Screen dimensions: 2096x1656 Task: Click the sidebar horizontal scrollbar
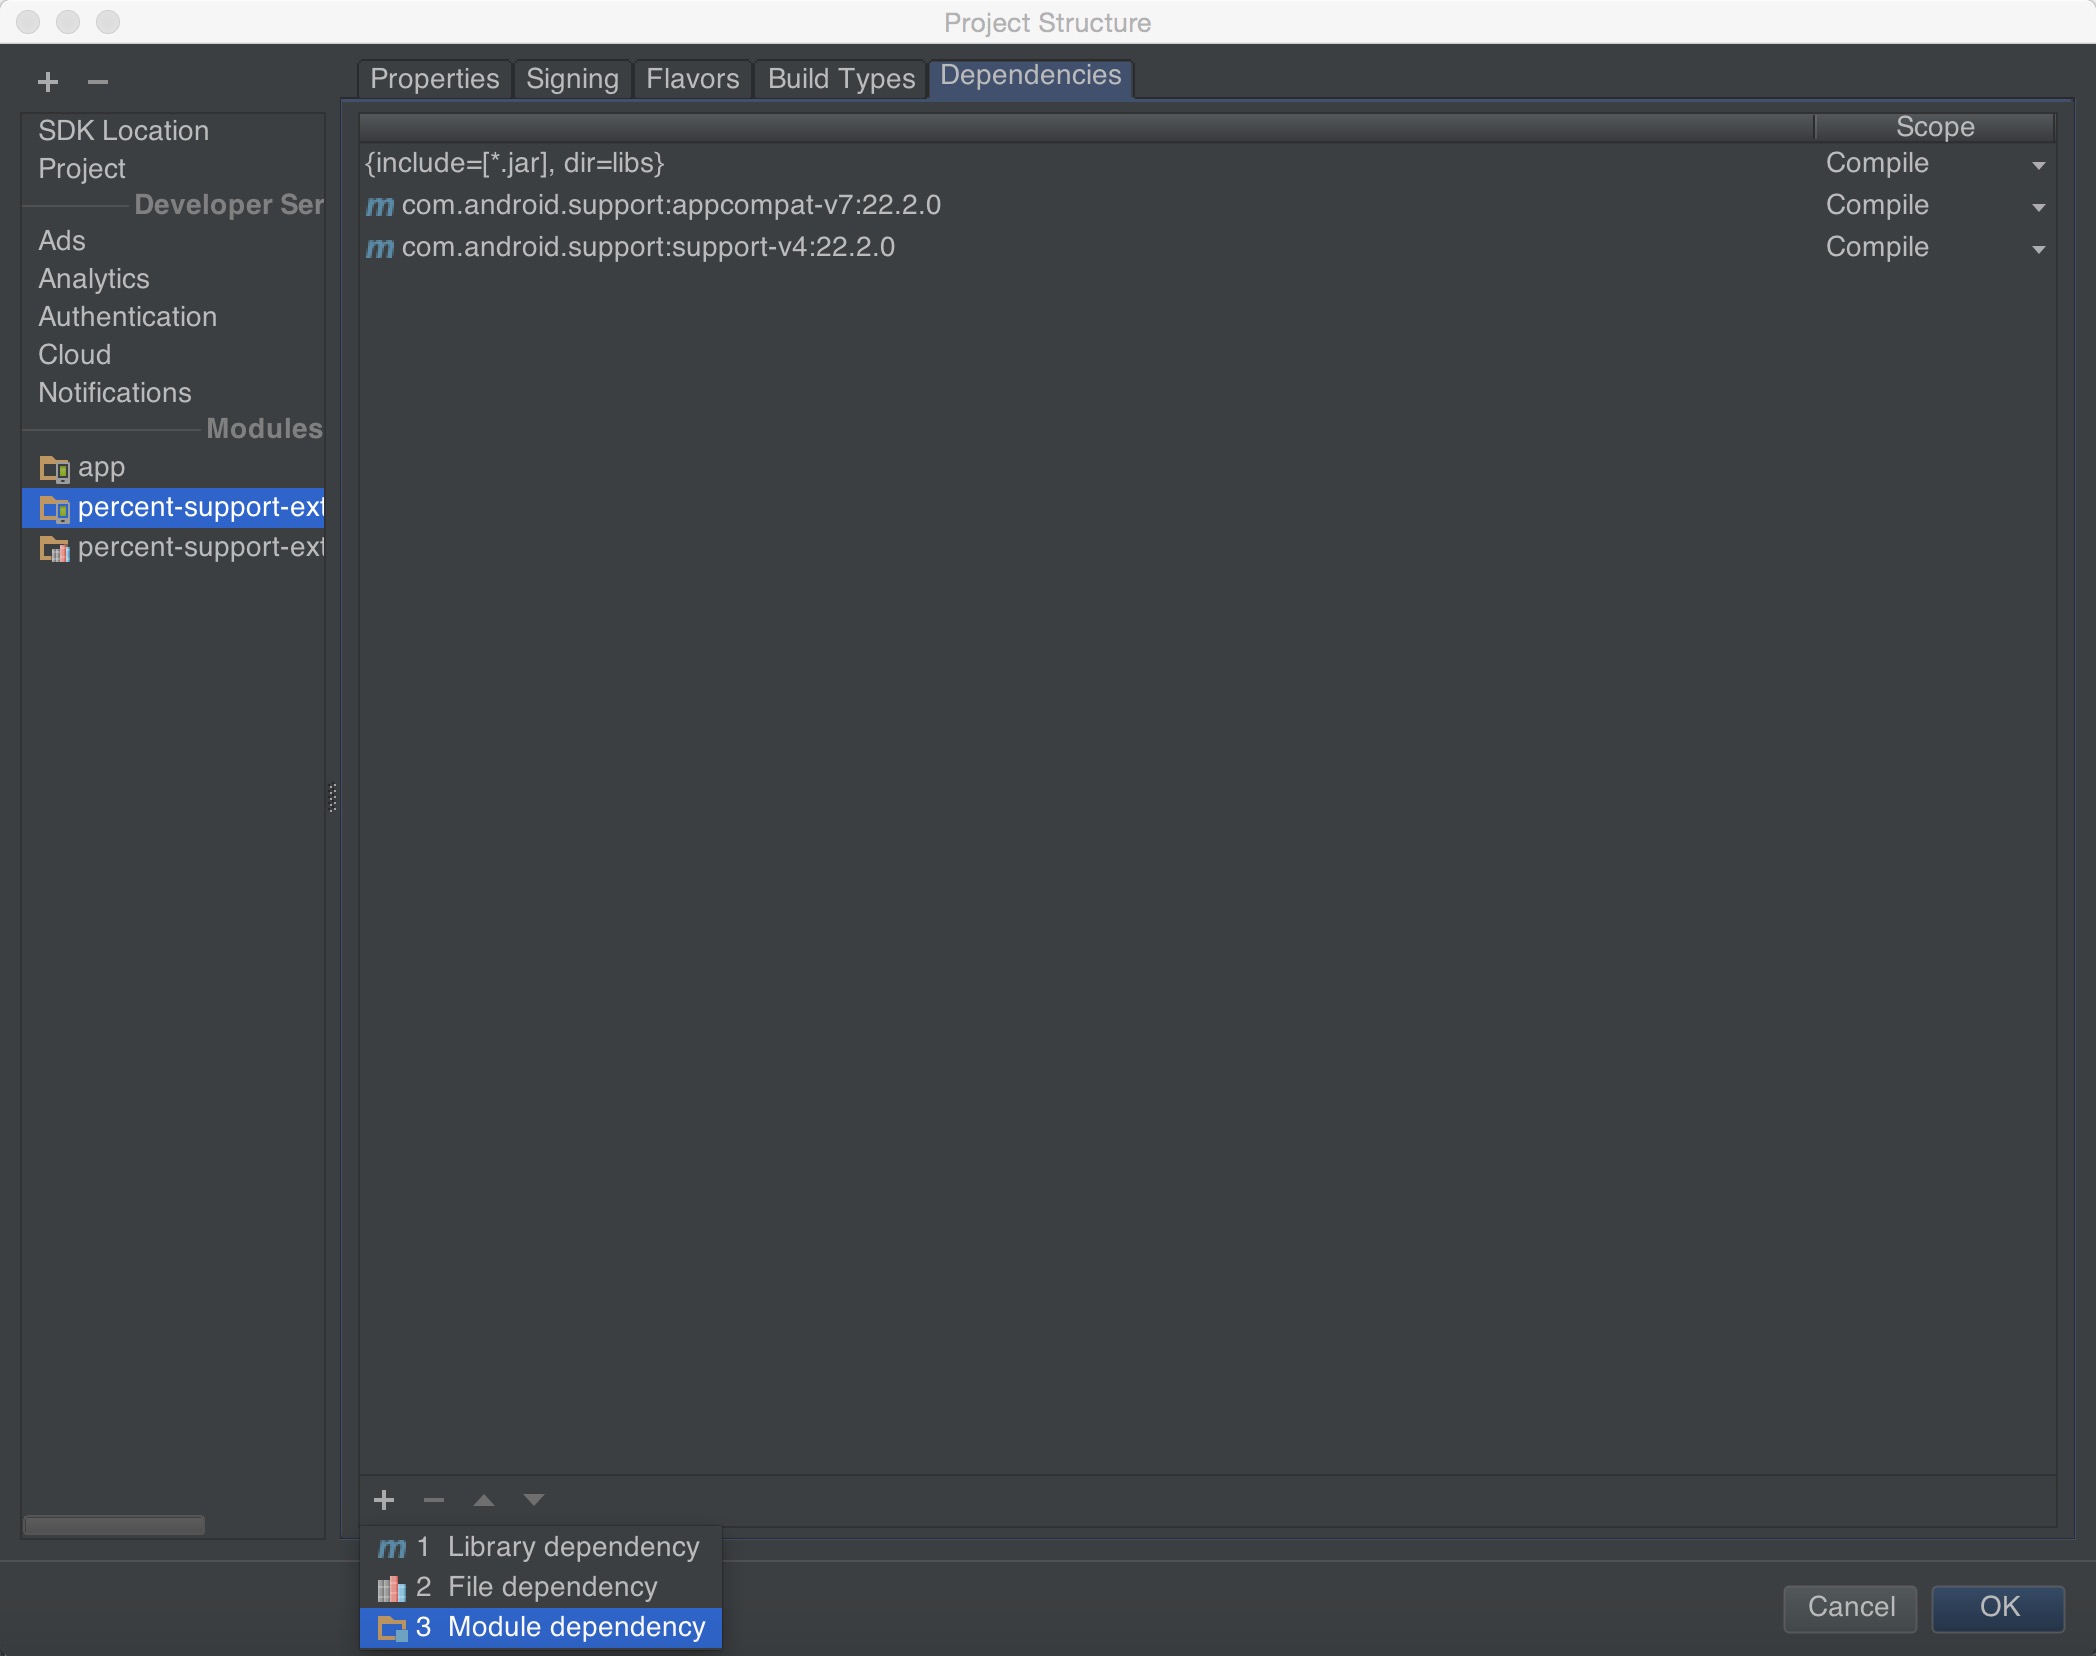(x=114, y=1525)
